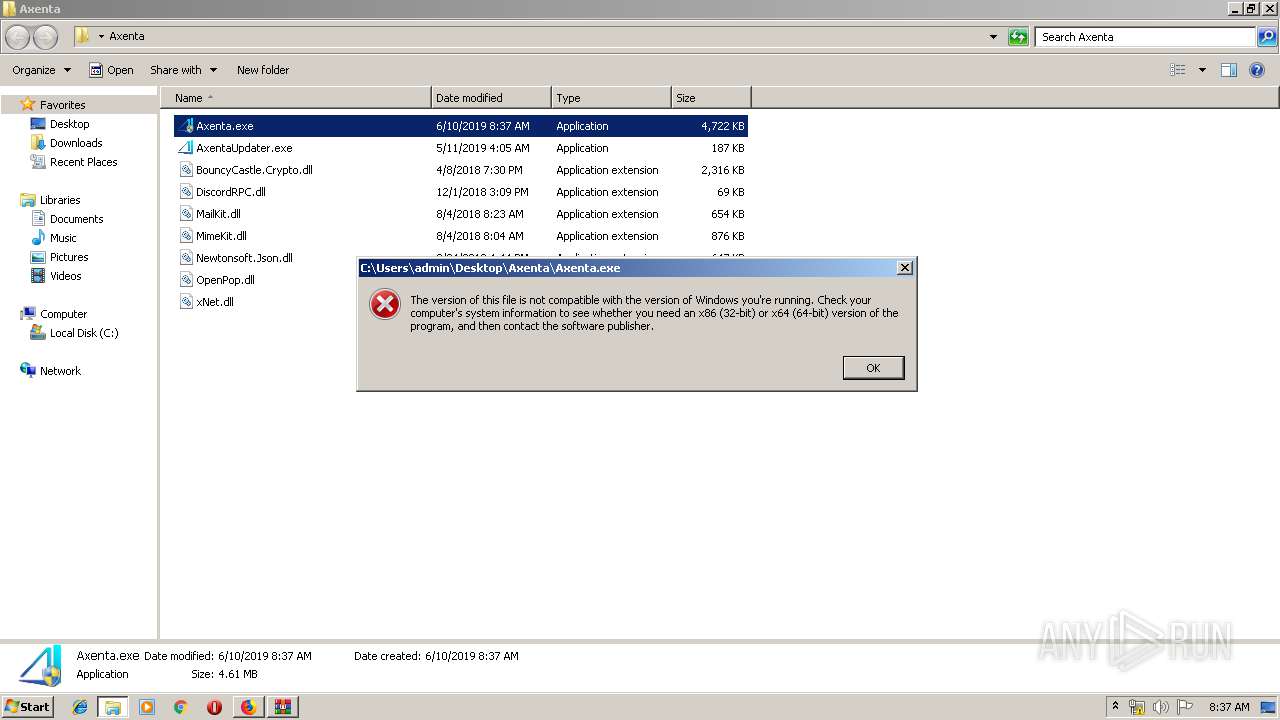Open the Documents library

[76, 219]
